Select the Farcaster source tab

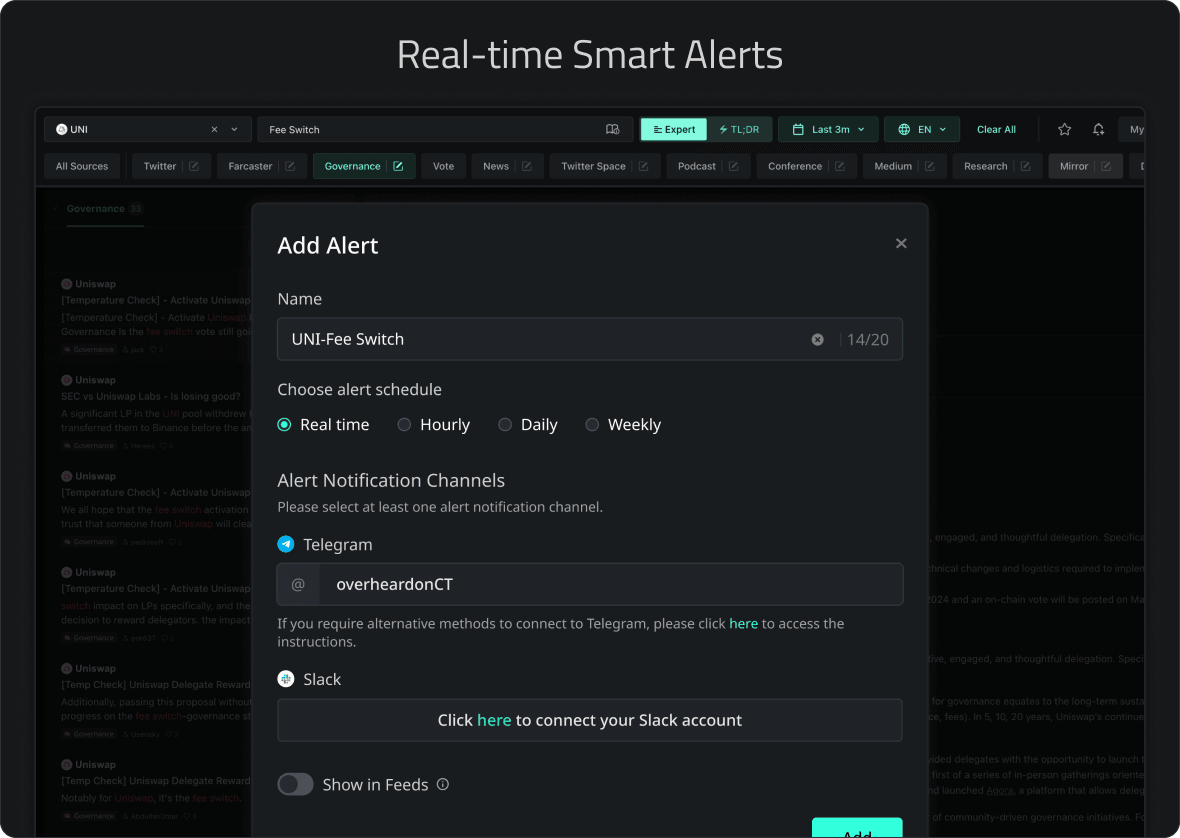250,166
